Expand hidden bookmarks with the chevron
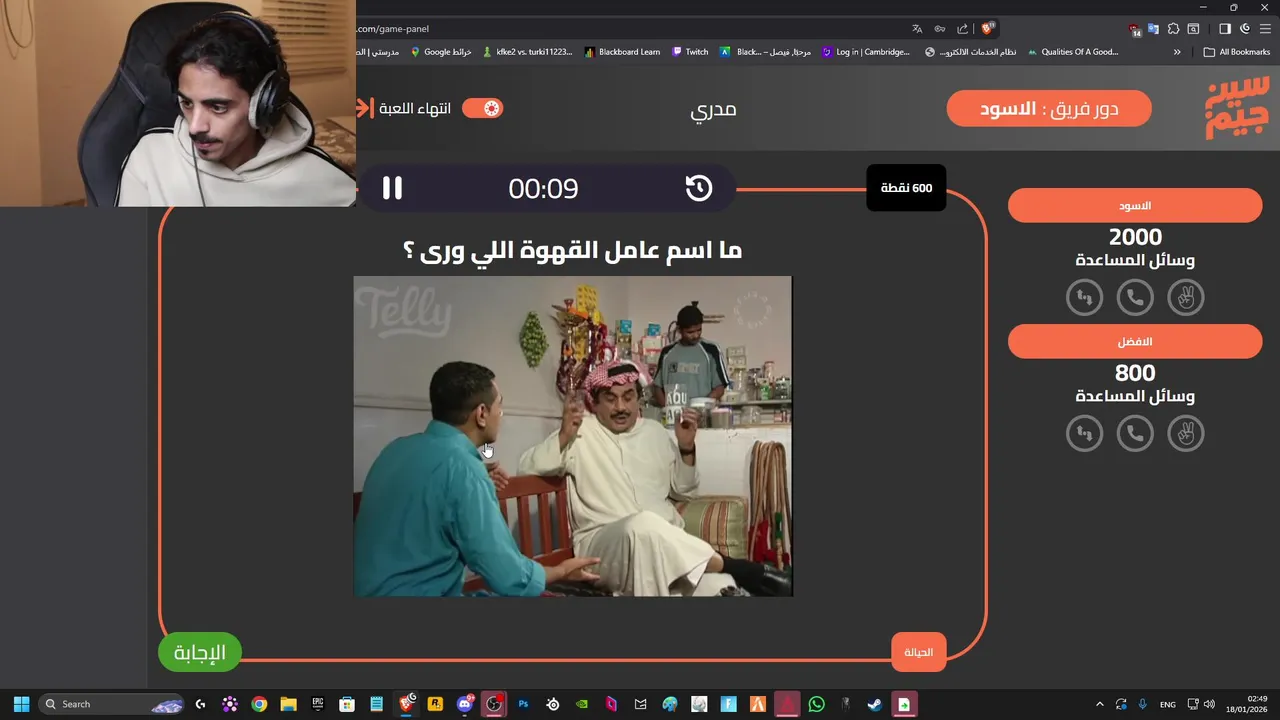Screen dimensions: 1280x720 click(1177, 52)
